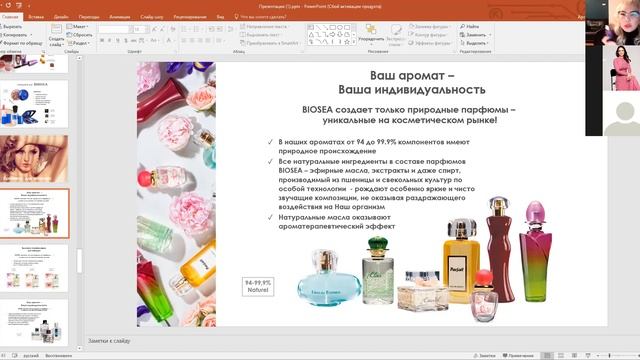This screenshot has height=360, width=640.
Task: Click Преобразовать в SmartArt
Action: [x=269, y=43]
